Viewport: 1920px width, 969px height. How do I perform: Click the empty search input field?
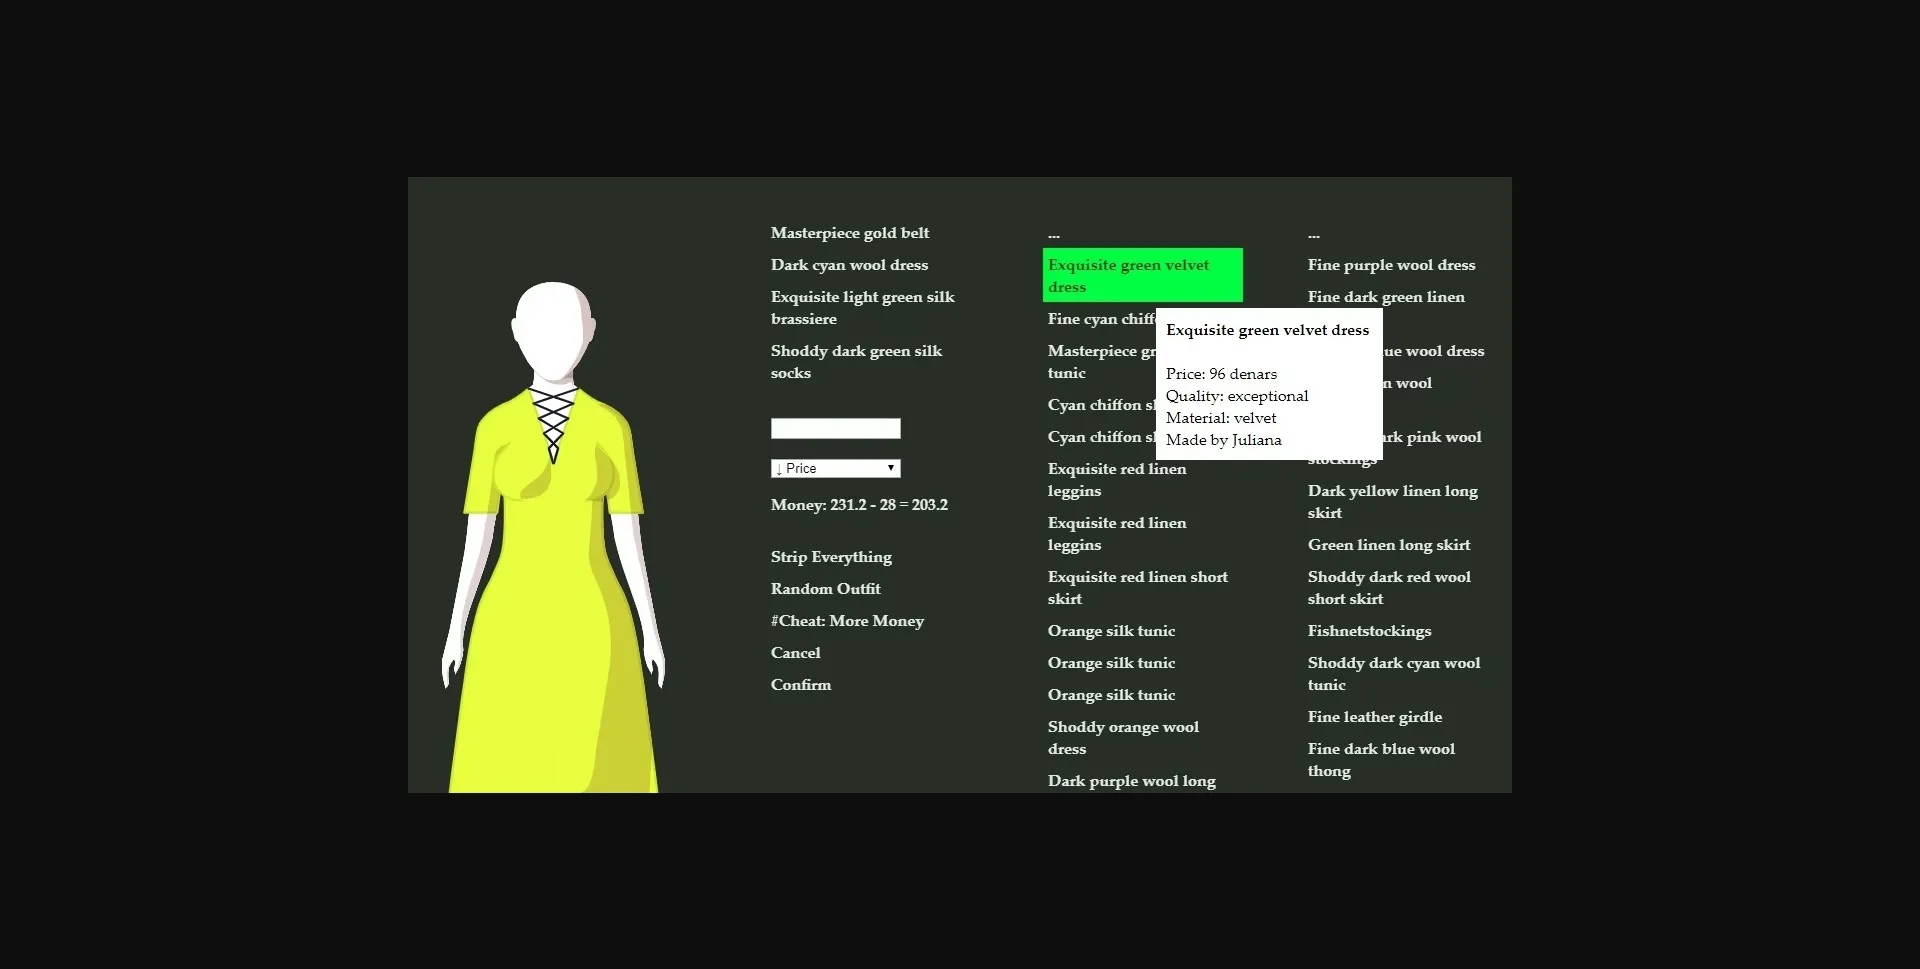[834, 428]
